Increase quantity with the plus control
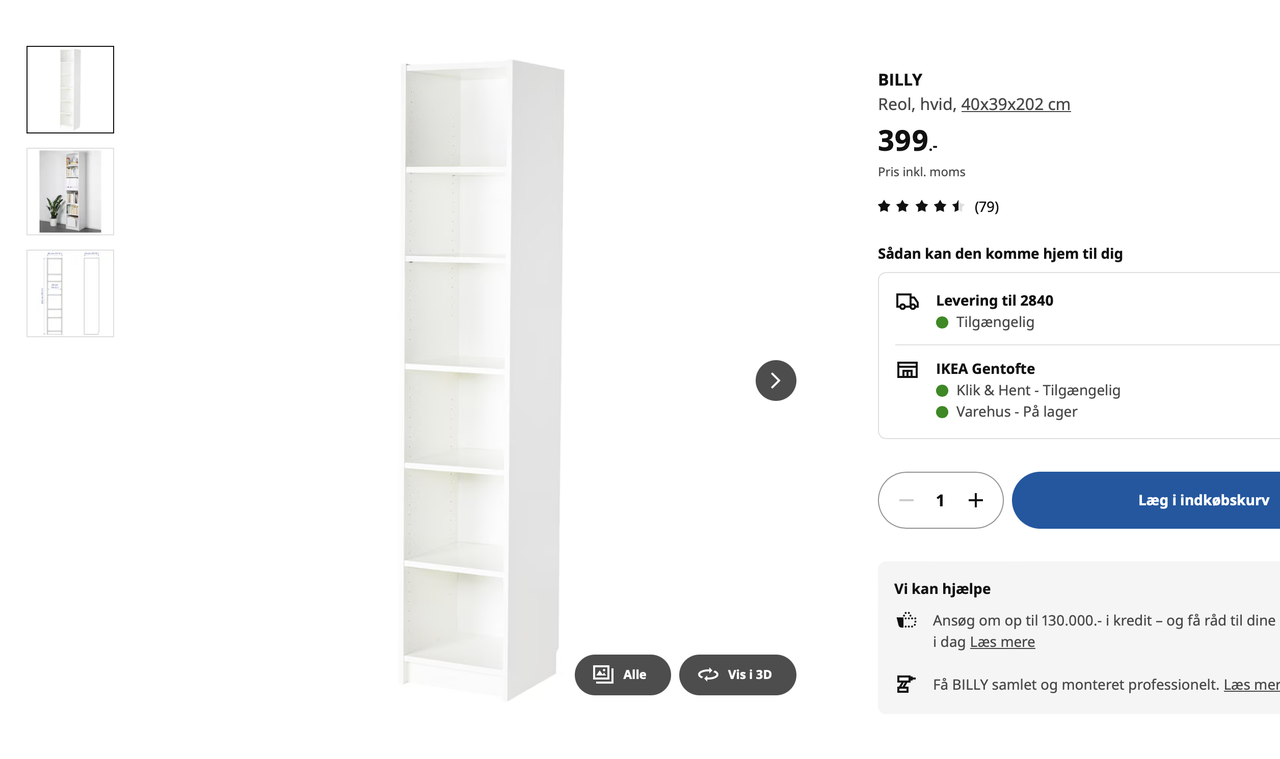This screenshot has width=1280, height=759. pyautogui.click(x=975, y=500)
